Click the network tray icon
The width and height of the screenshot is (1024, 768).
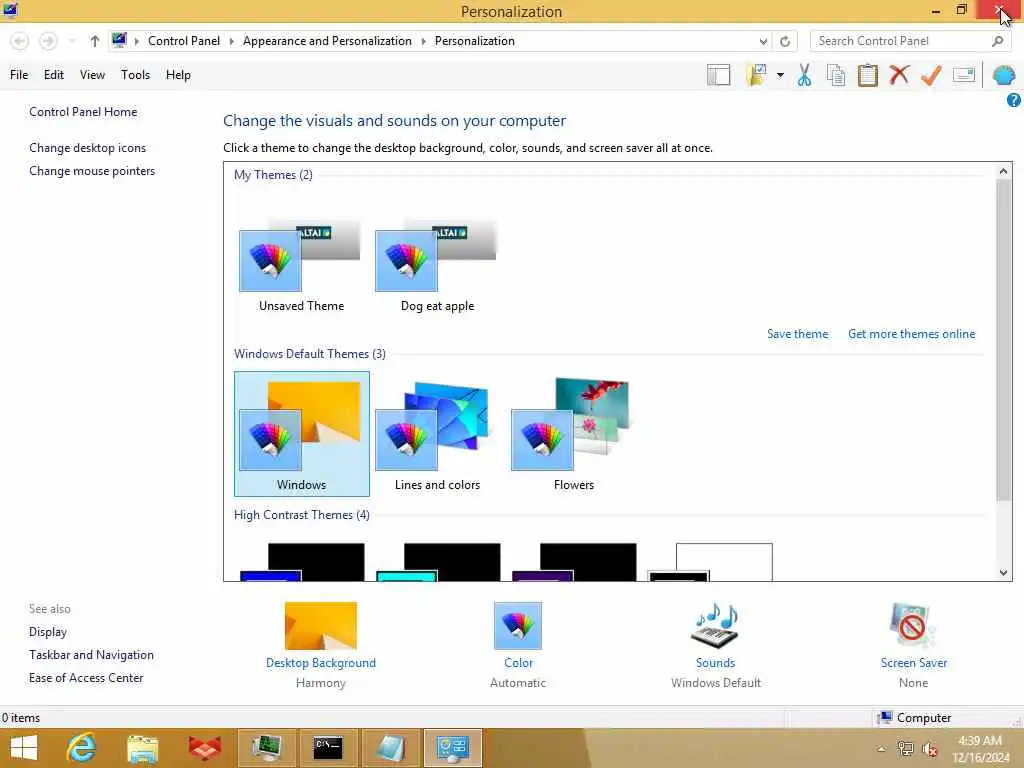pyautogui.click(x=905, y=749)
